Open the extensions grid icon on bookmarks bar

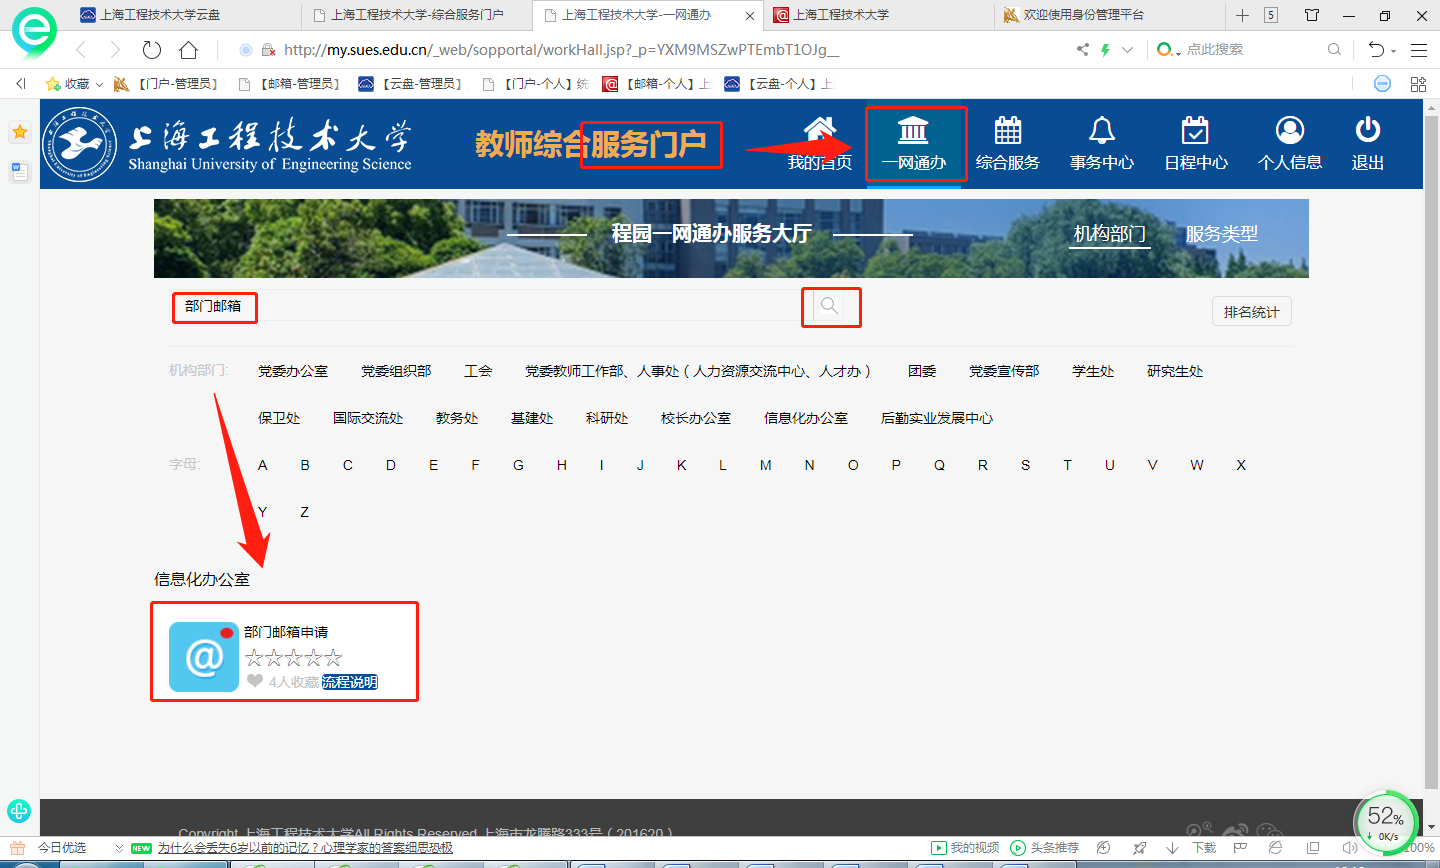(1418, 84)
